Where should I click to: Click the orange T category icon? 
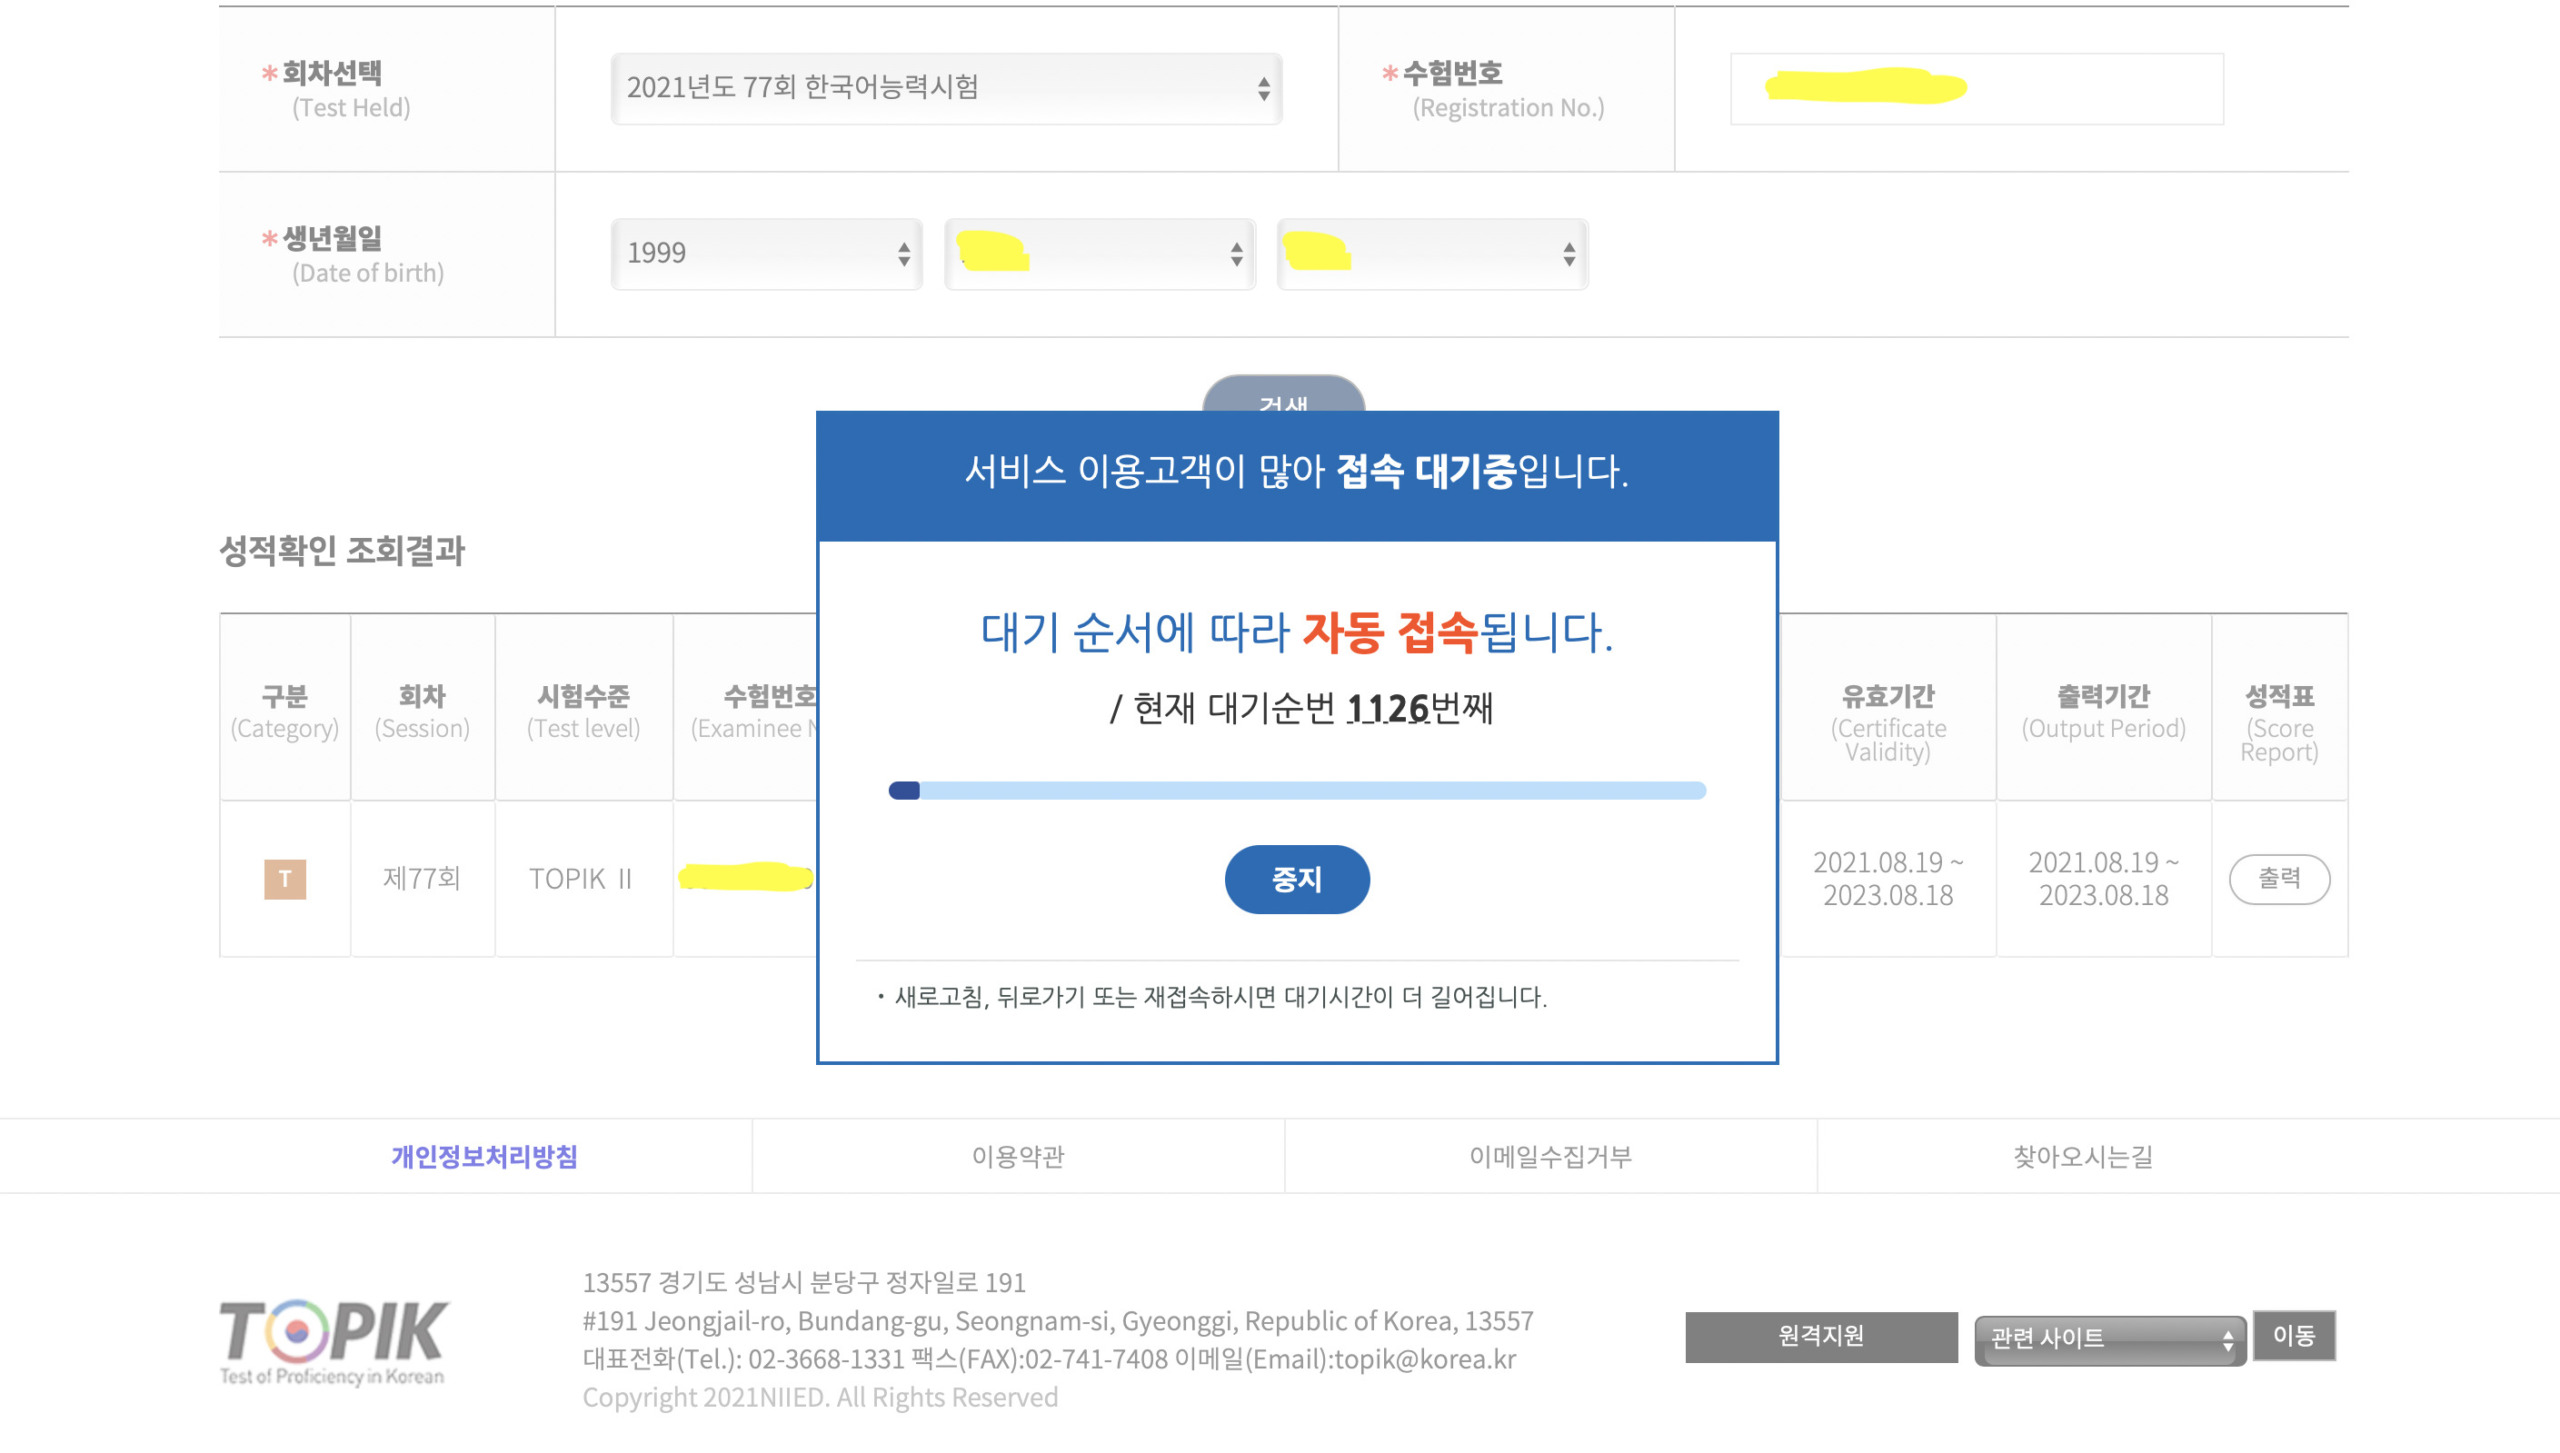(x=285, y=879)
